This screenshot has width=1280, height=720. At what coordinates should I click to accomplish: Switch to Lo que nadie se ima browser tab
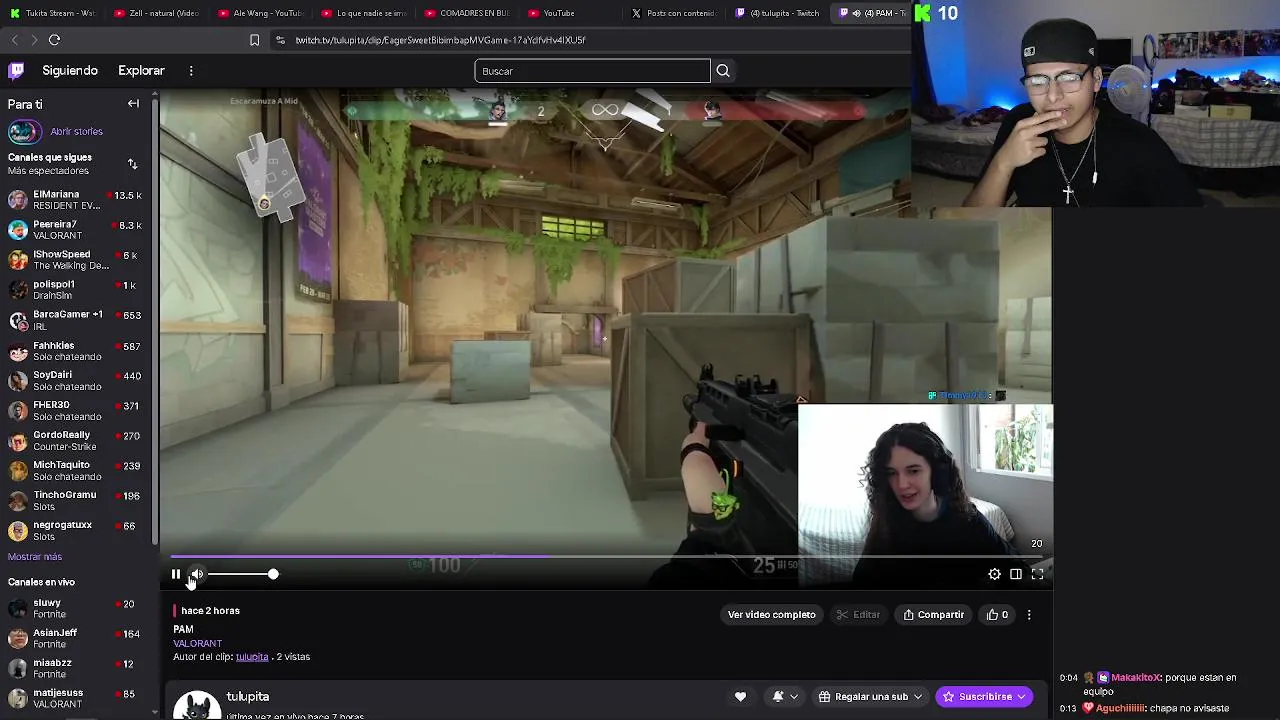coord(364,13)
